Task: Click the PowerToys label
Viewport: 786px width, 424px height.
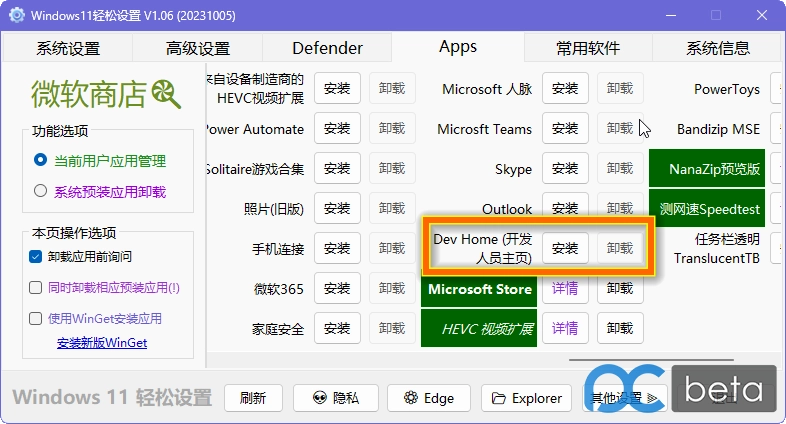Action: click(726, 89)
